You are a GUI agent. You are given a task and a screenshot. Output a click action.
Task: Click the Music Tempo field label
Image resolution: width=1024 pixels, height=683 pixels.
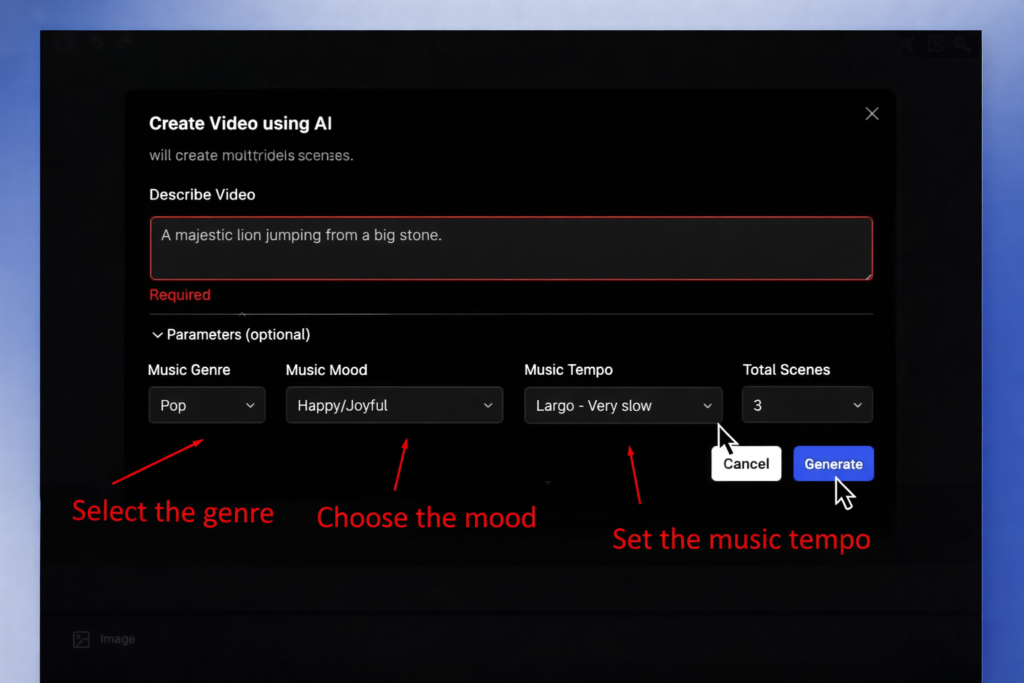click(568, 370)
